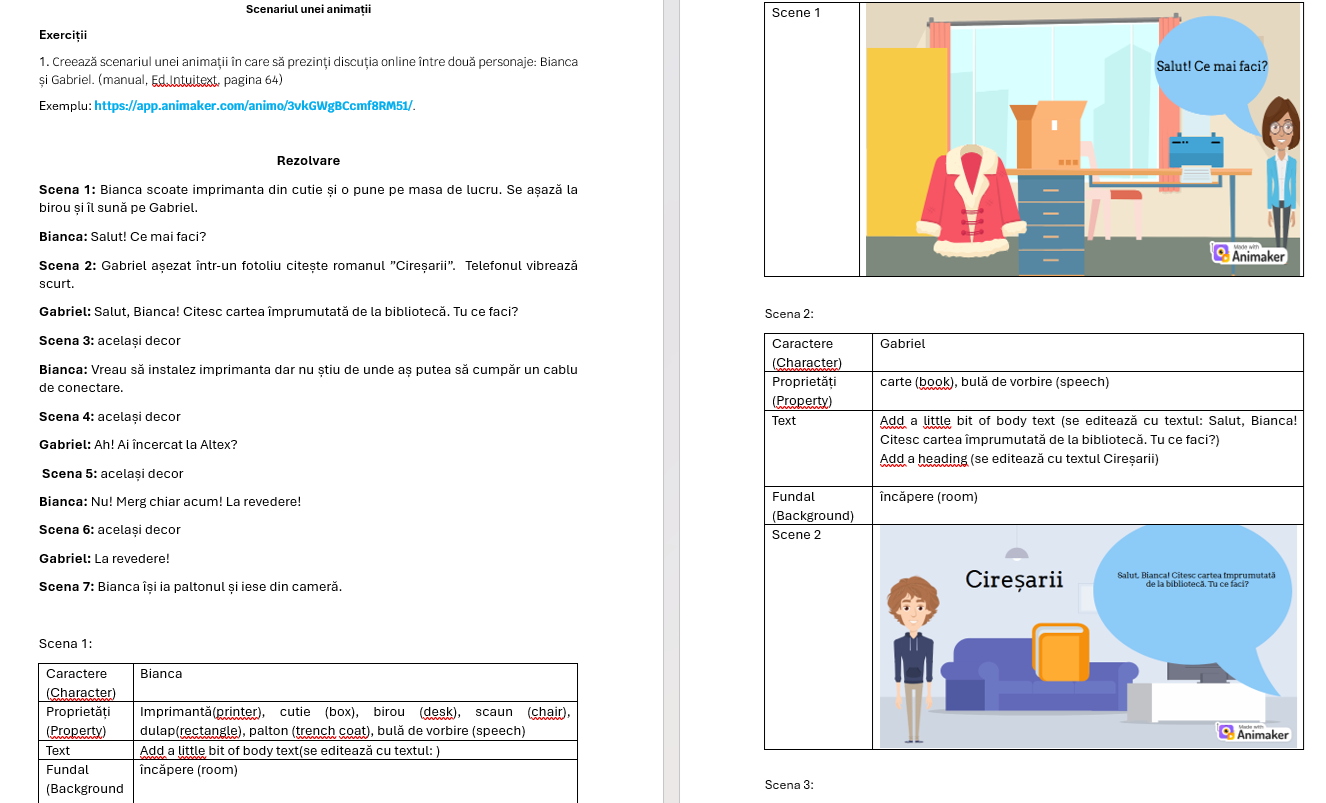Click the 'Scena 4: același decor' line
Image resolution: width=1326 pixels, height=803 pixels.
(110, 417)
